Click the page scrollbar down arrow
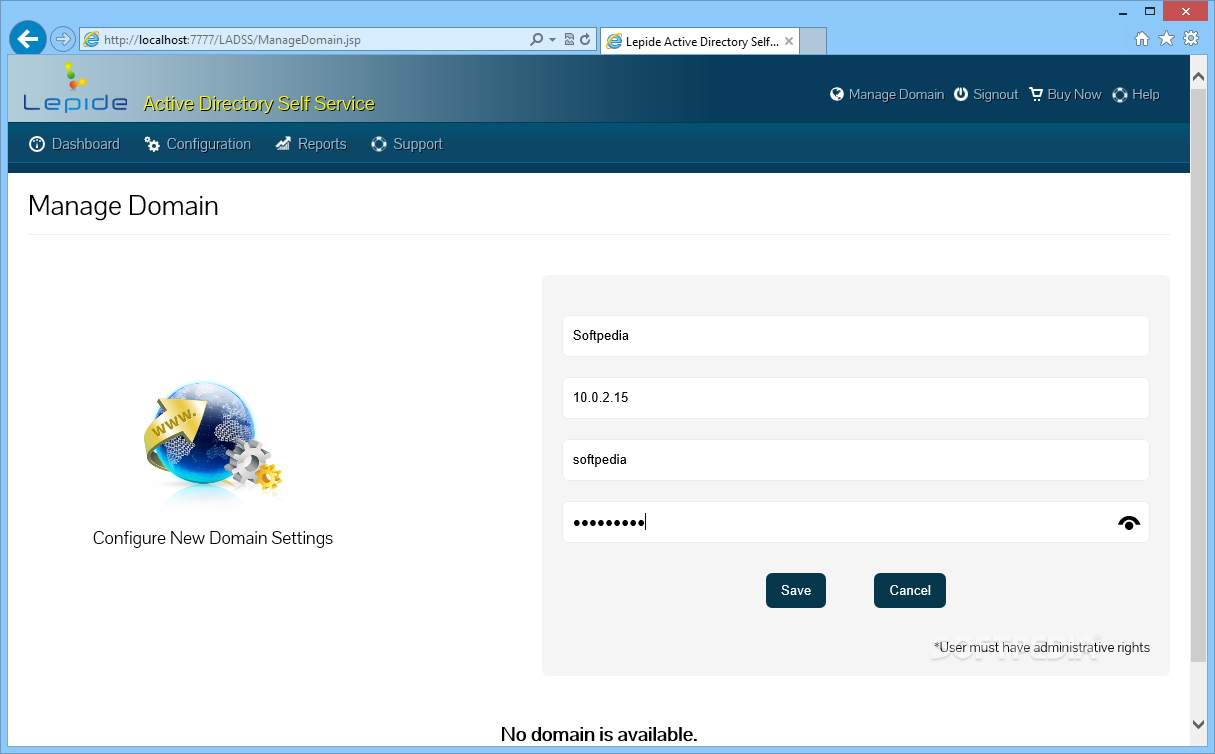Image resolution: width=1215 pixels, height=754 pixels. tap(1198, 723)
